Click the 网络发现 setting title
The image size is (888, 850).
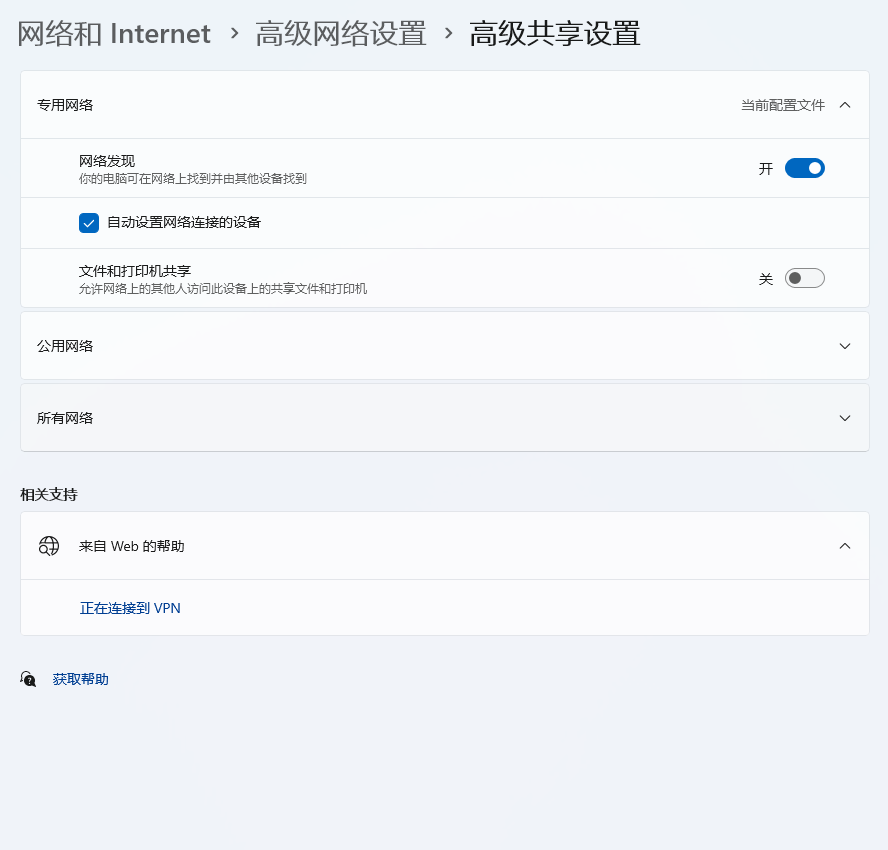pyautogui.click(x=107, y=161)
